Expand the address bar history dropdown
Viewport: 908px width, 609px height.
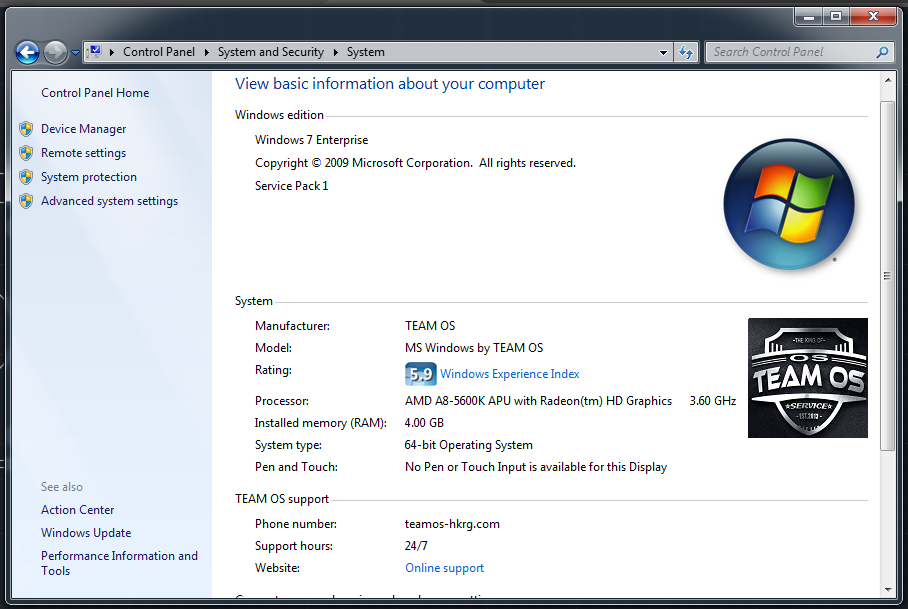point(663,52)
